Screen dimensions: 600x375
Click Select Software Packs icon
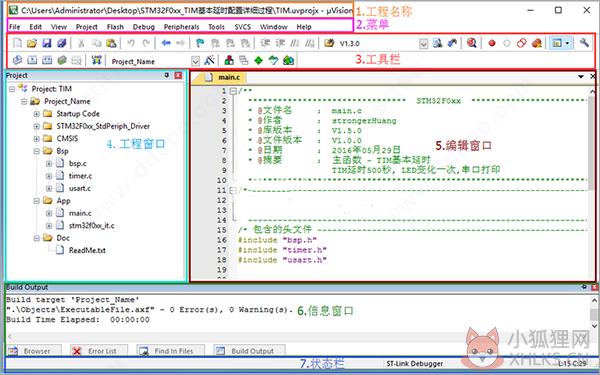click(x=273, y=60)
